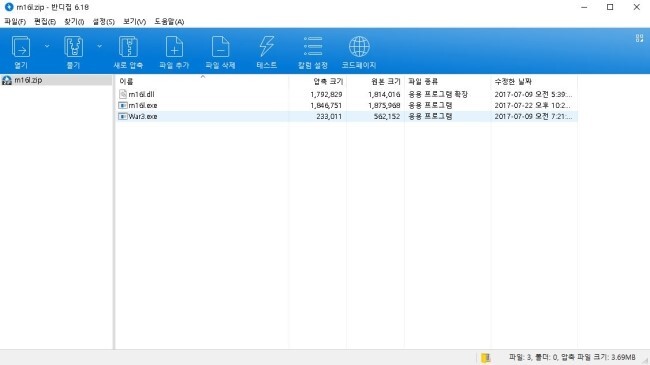Minimize the Bandizip window
Image resolution: width=650 pixels, height=365 pixels.
point(584,7)
